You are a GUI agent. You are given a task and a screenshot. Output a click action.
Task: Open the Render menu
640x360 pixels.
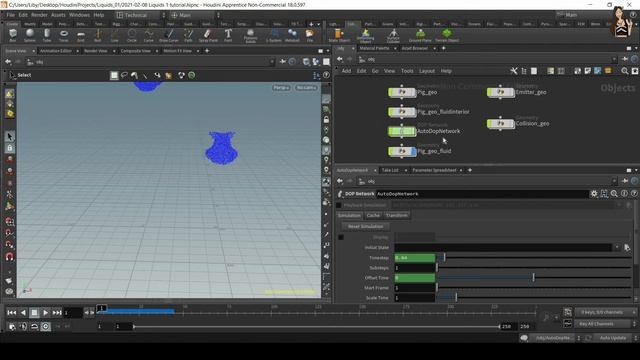39,15
